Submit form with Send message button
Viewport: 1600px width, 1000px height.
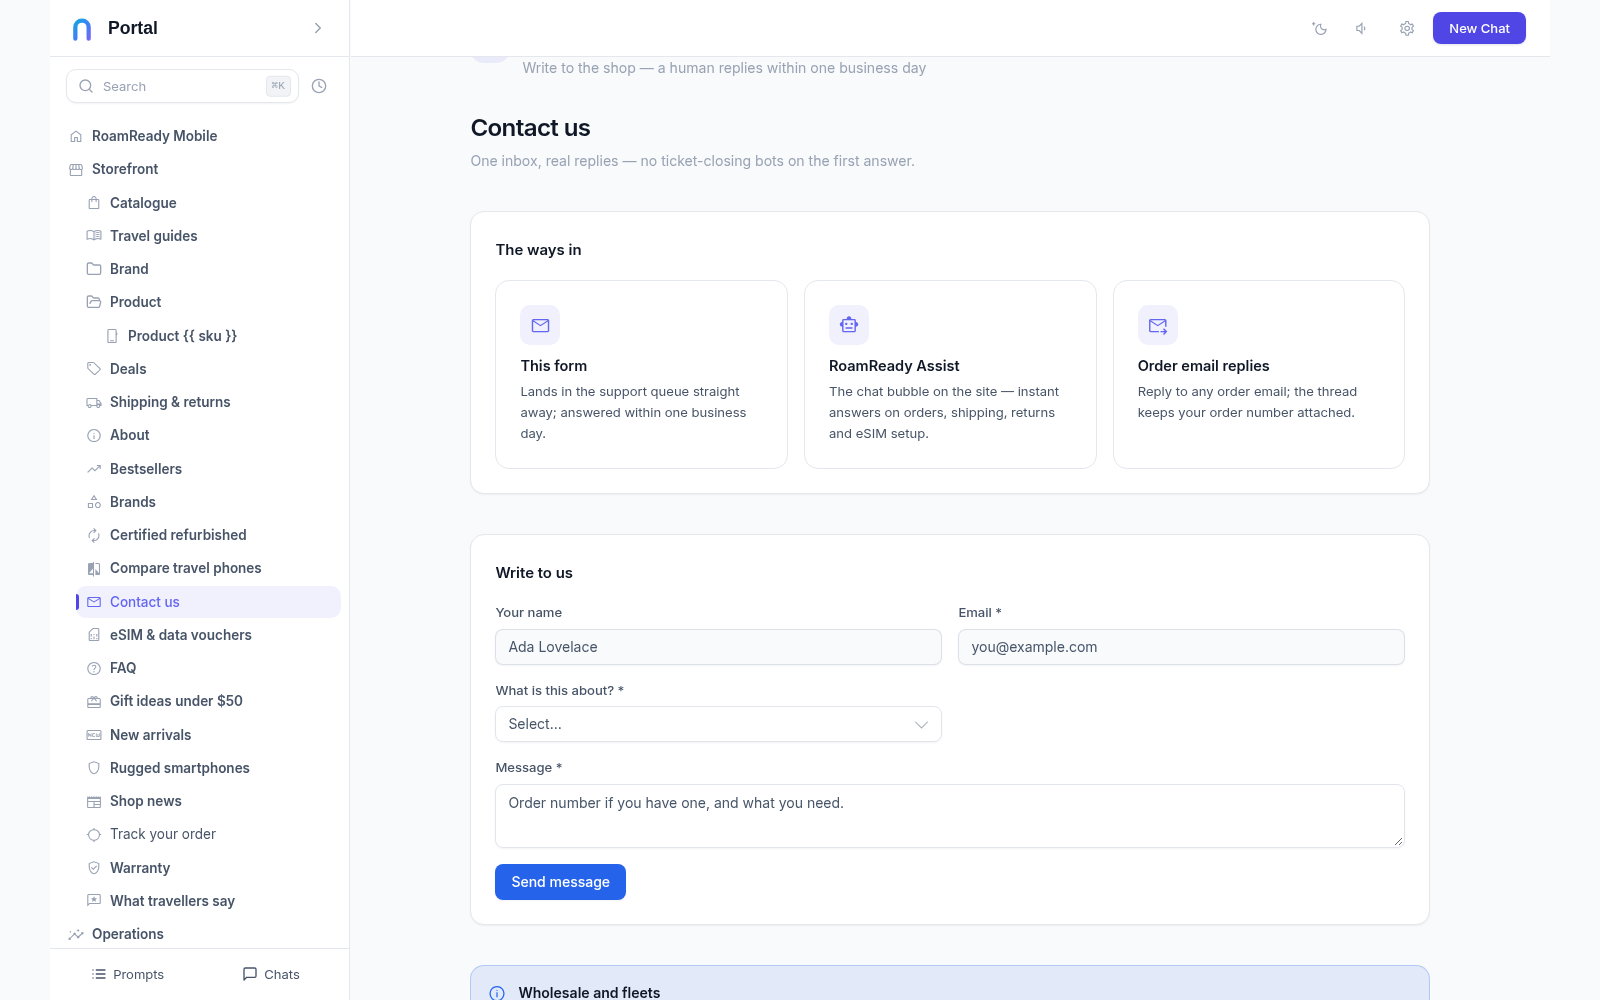point(560,882)
